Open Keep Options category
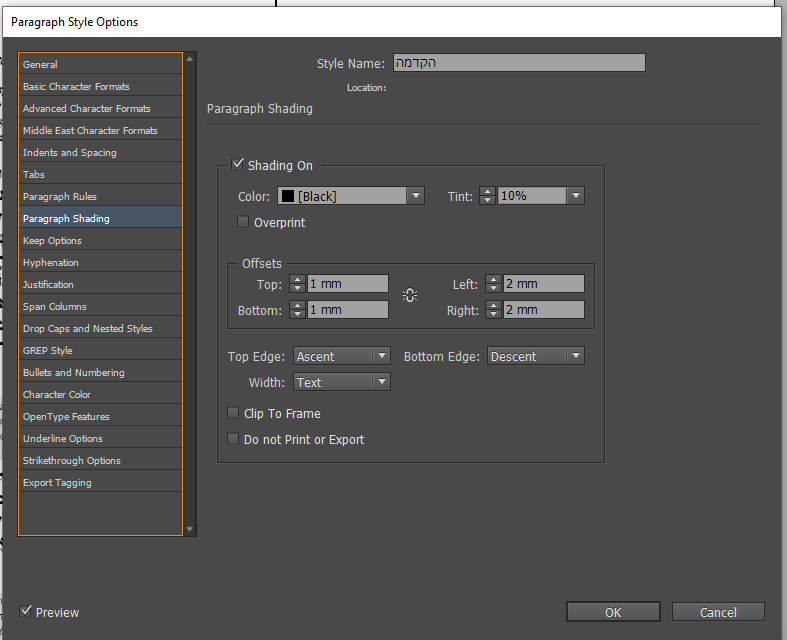Viewport: 787px width, 640px height. (x=100, y=240)
